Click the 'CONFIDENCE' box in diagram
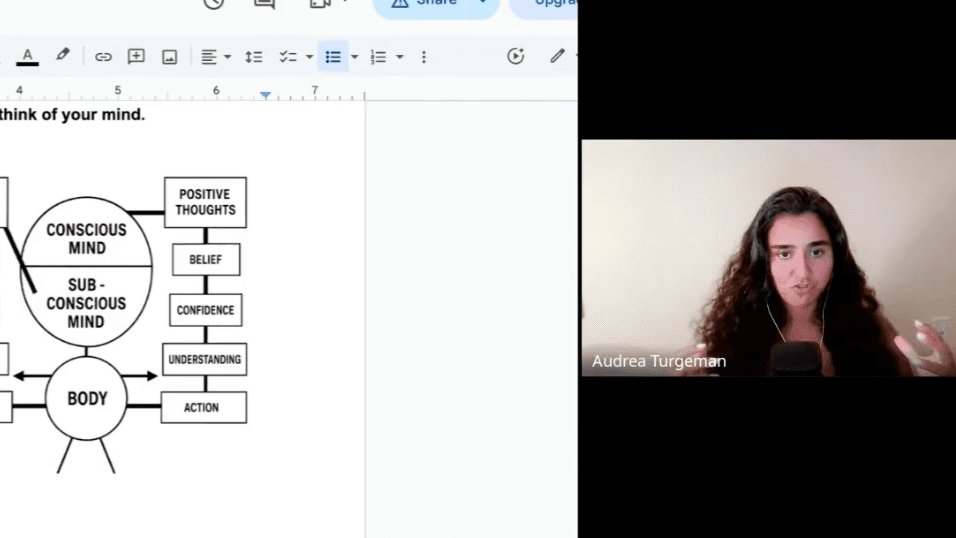The width and height of the screenshot is (956, 538). [205, 310]
